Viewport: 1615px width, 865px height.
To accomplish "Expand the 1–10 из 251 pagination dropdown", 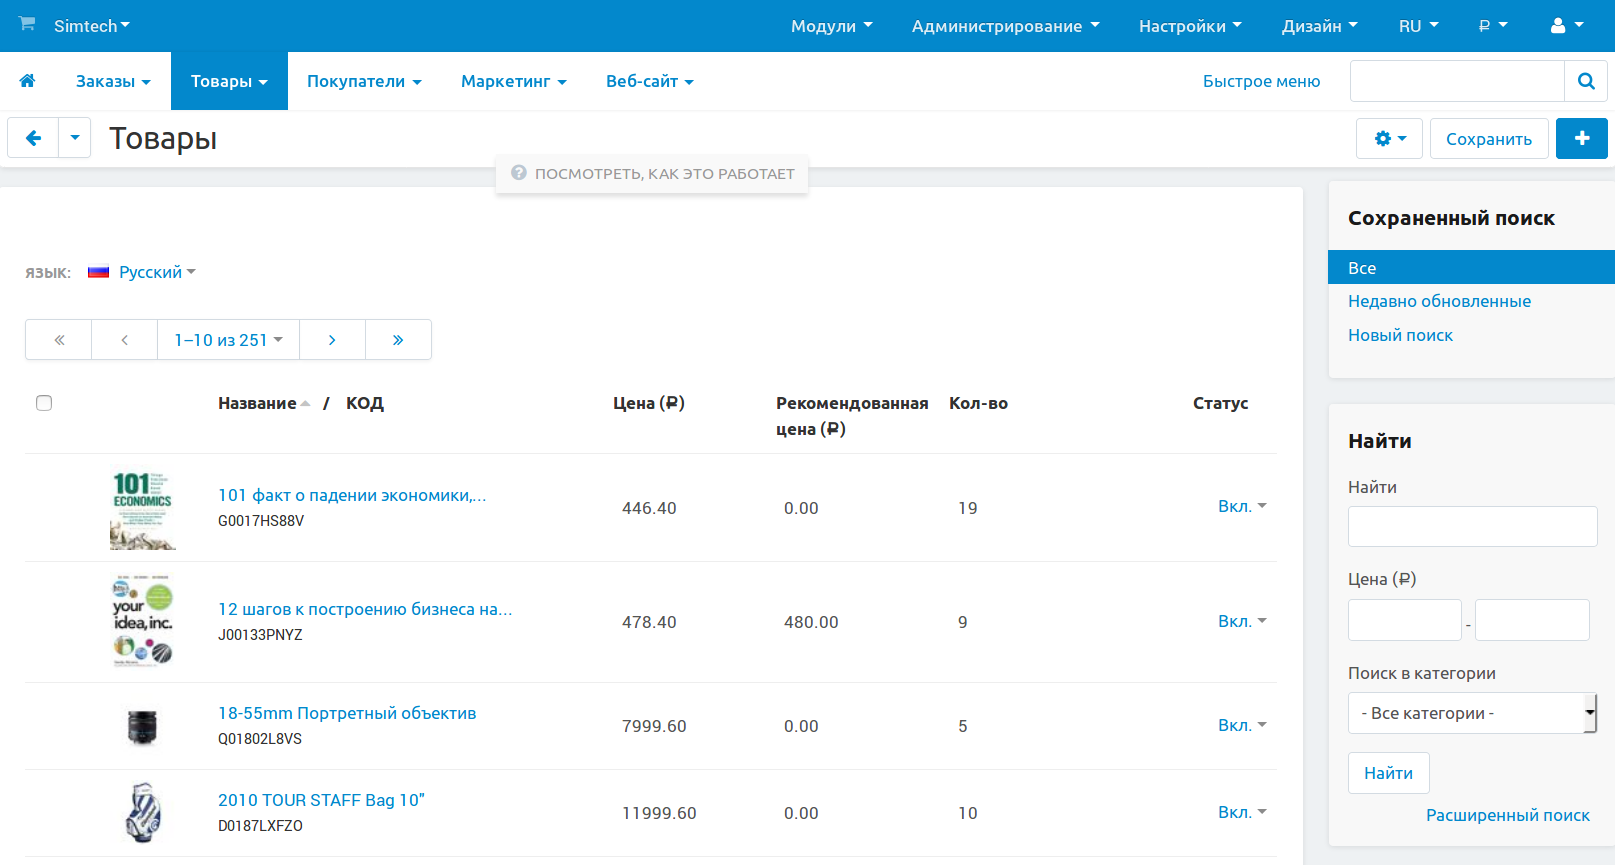I will (x=228, y=340).
